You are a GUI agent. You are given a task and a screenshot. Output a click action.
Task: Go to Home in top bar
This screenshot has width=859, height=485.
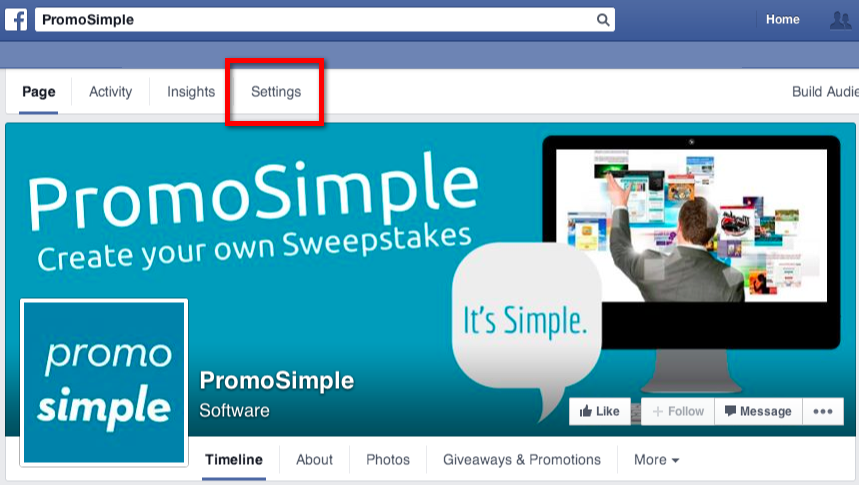(x=782, y=20)
